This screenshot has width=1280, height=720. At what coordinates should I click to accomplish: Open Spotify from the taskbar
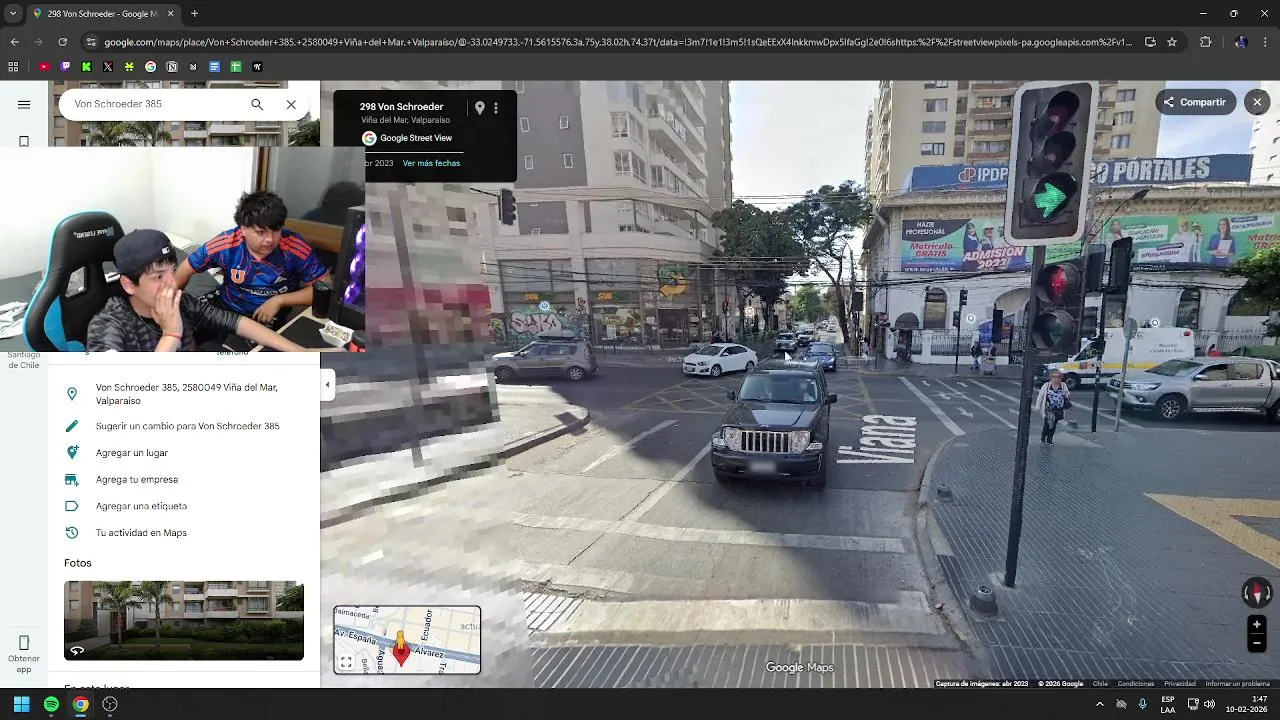(x=51, y=704)
